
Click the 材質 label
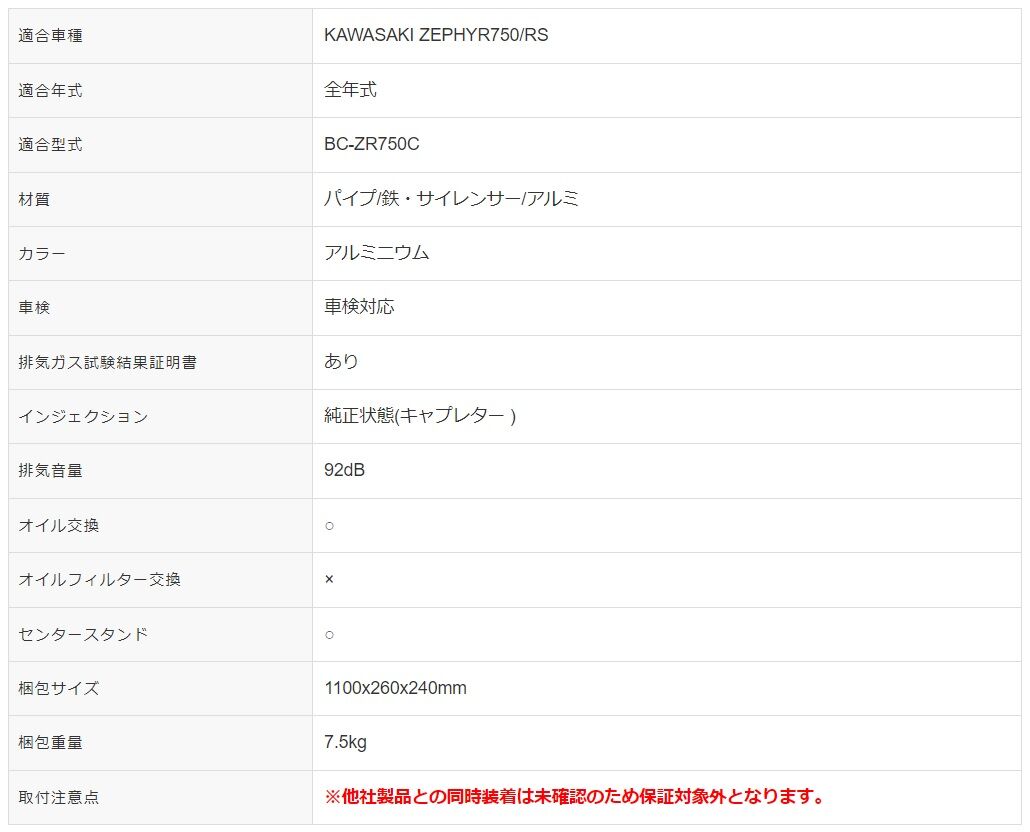(x=34, y=199)
